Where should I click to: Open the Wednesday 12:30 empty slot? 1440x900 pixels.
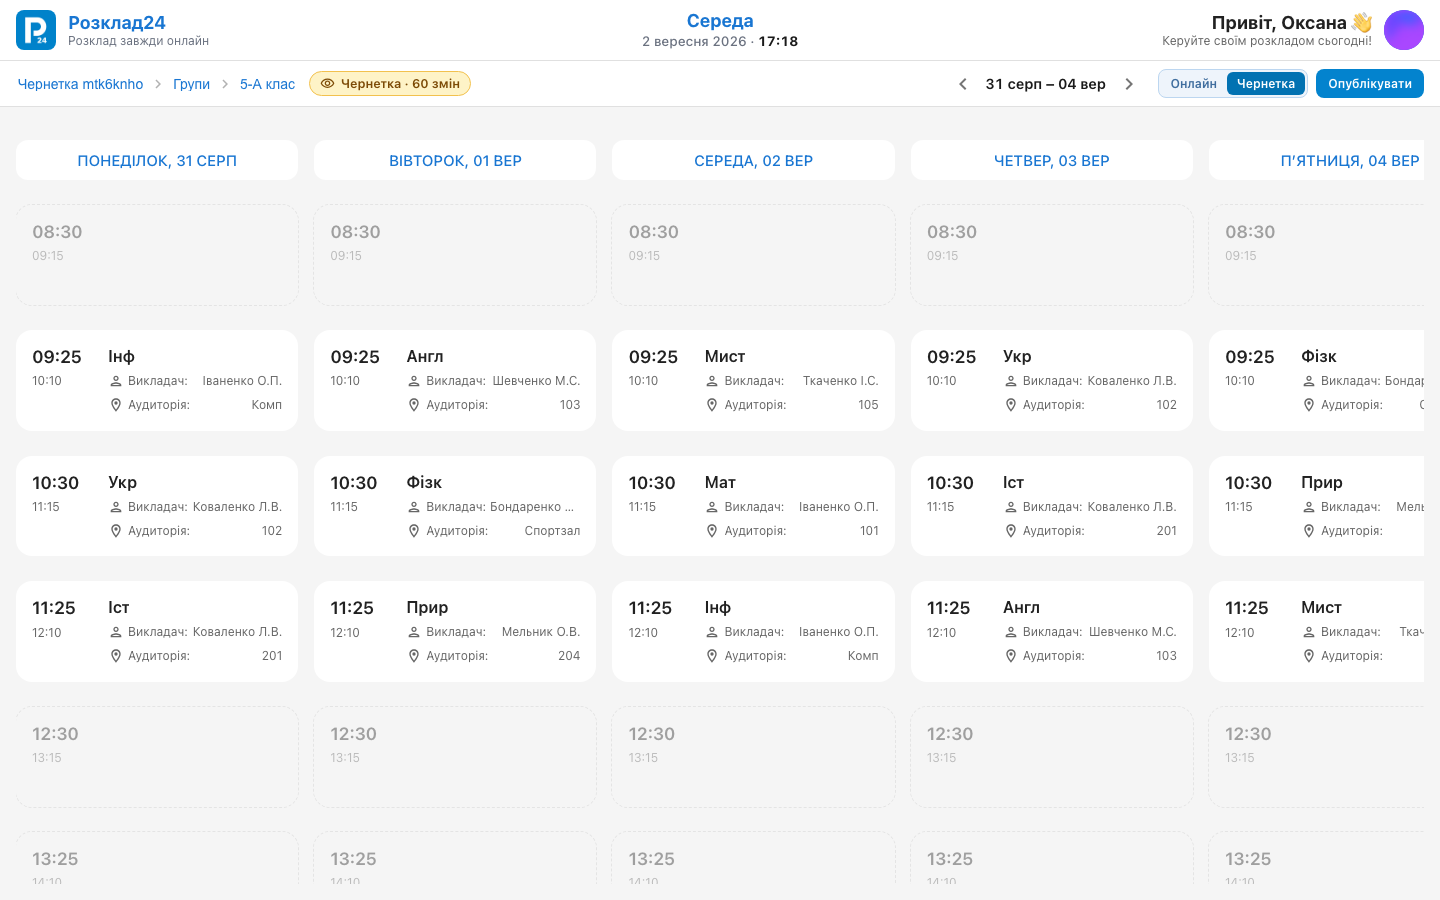point(753,757)
